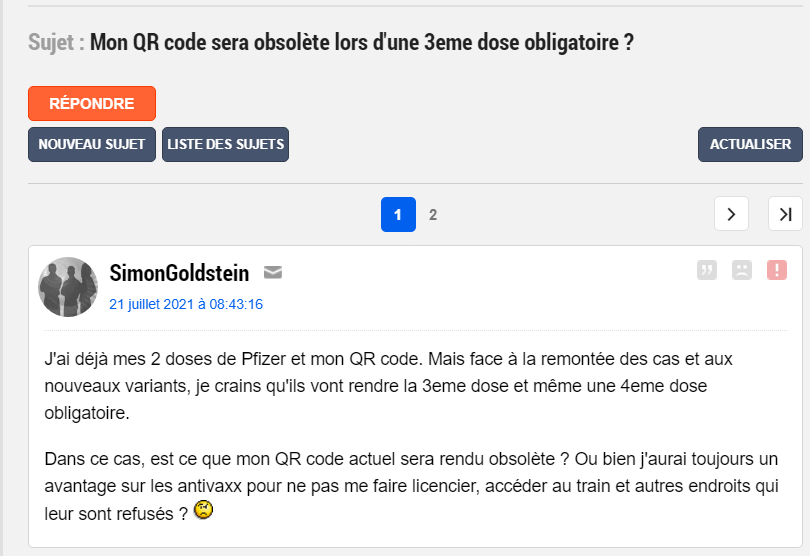This screenshot has height=556, width=810.
Task: Go to next page using the chevron arrow
Action: click(731, 214)
